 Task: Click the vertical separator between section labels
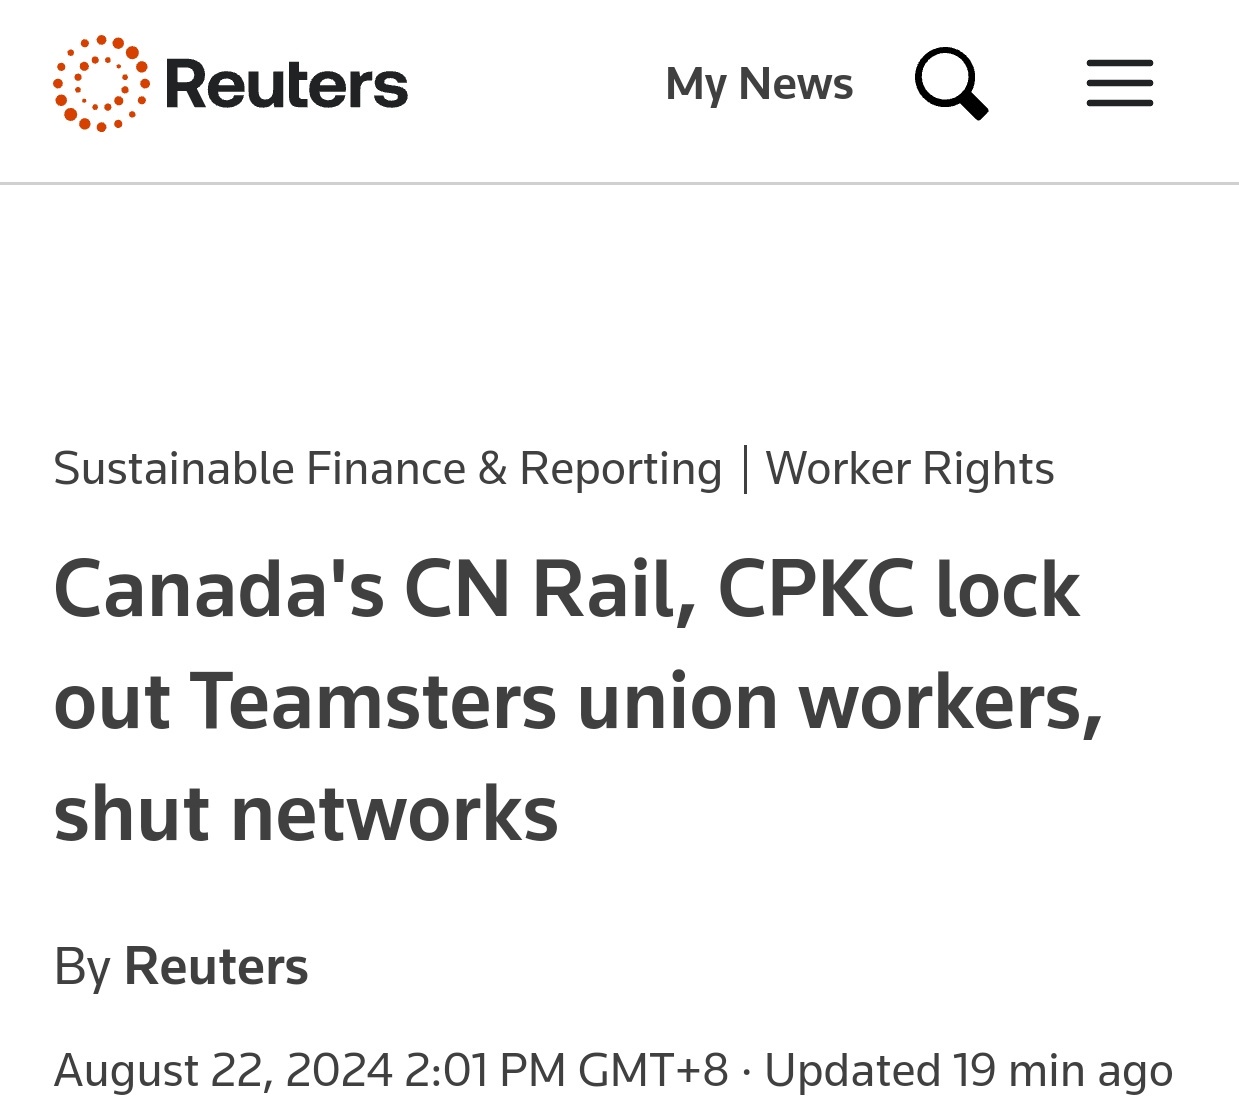click(745, 469)
